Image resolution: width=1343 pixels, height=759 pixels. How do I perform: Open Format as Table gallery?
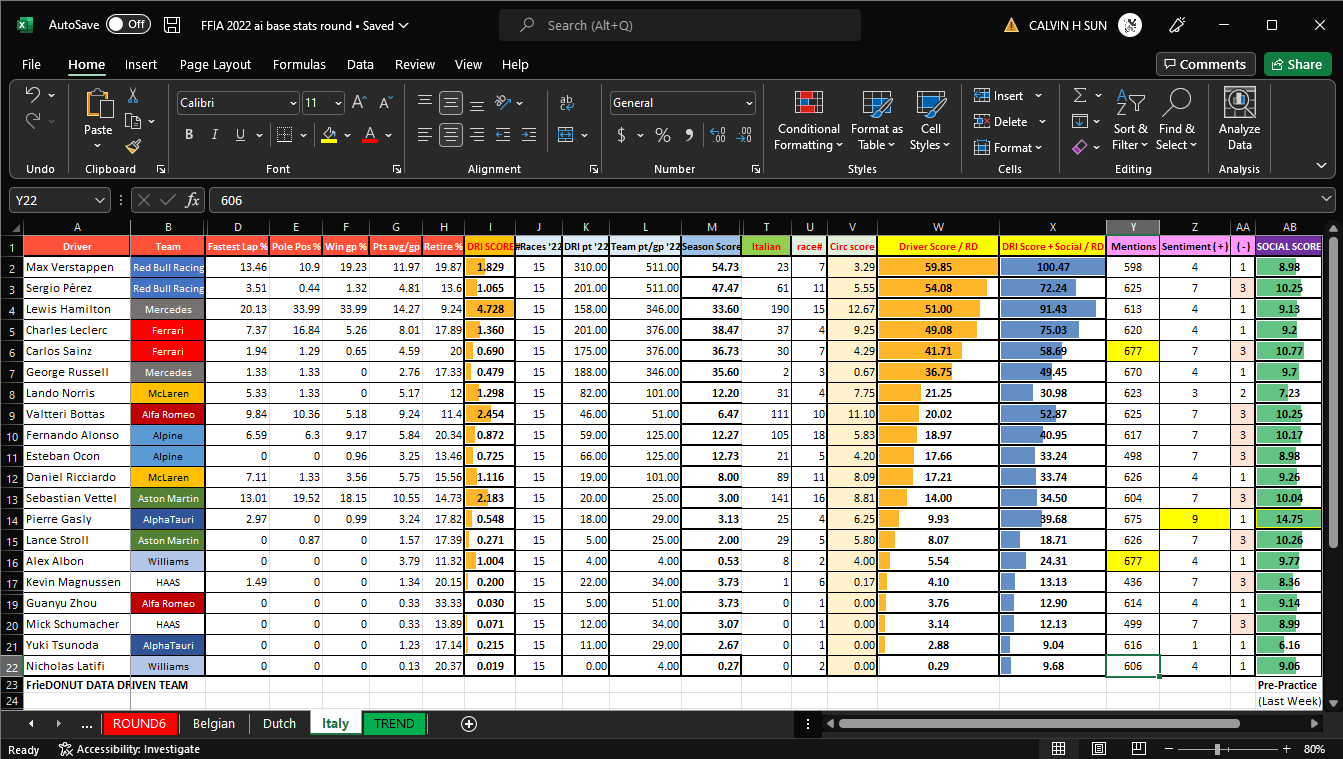coord(877,121)
